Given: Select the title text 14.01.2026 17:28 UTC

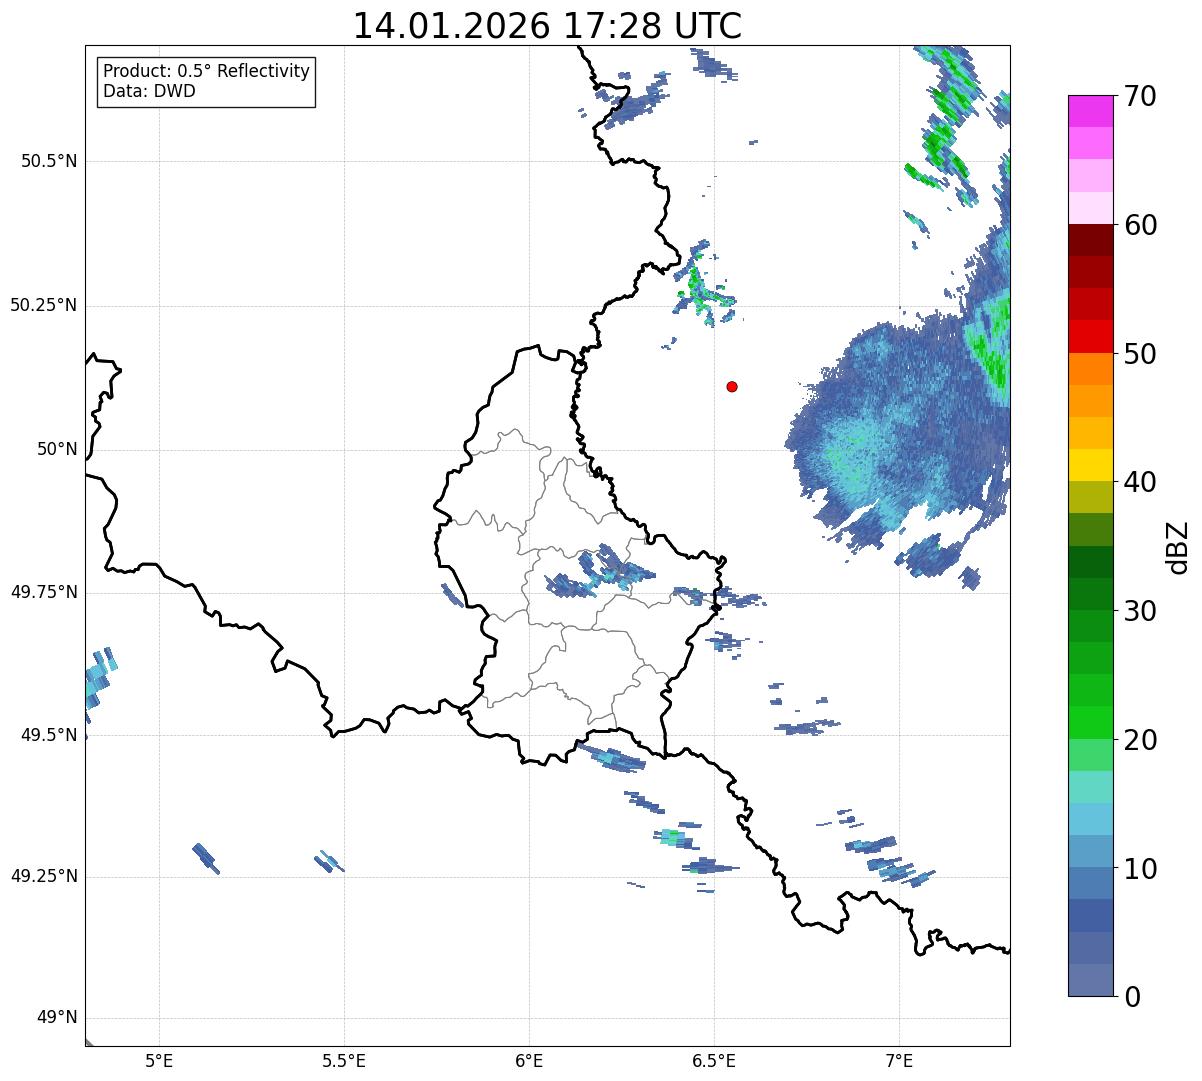Looking at the screenshot, I should point(547,26).
